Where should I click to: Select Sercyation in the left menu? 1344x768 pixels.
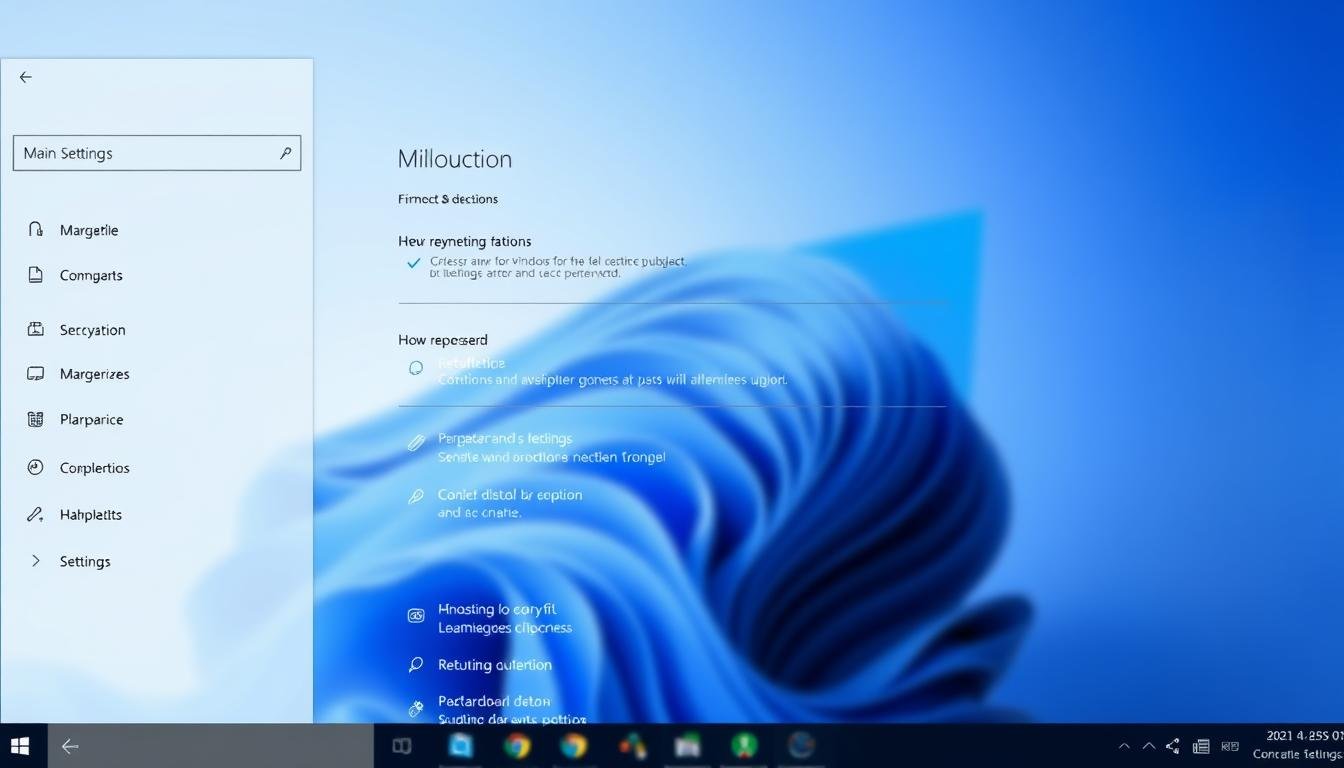click(92, 329)
